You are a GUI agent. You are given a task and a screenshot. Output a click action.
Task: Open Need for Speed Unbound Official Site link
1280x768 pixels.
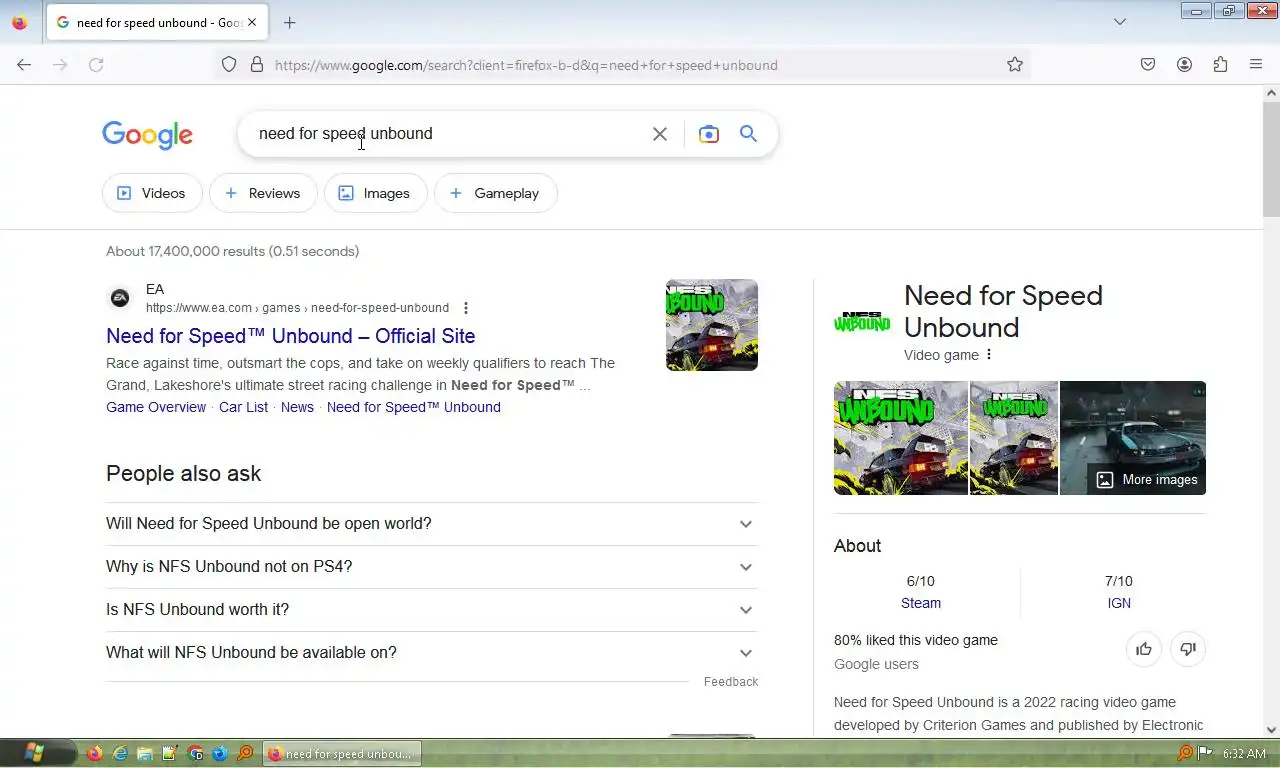point(291,336)
